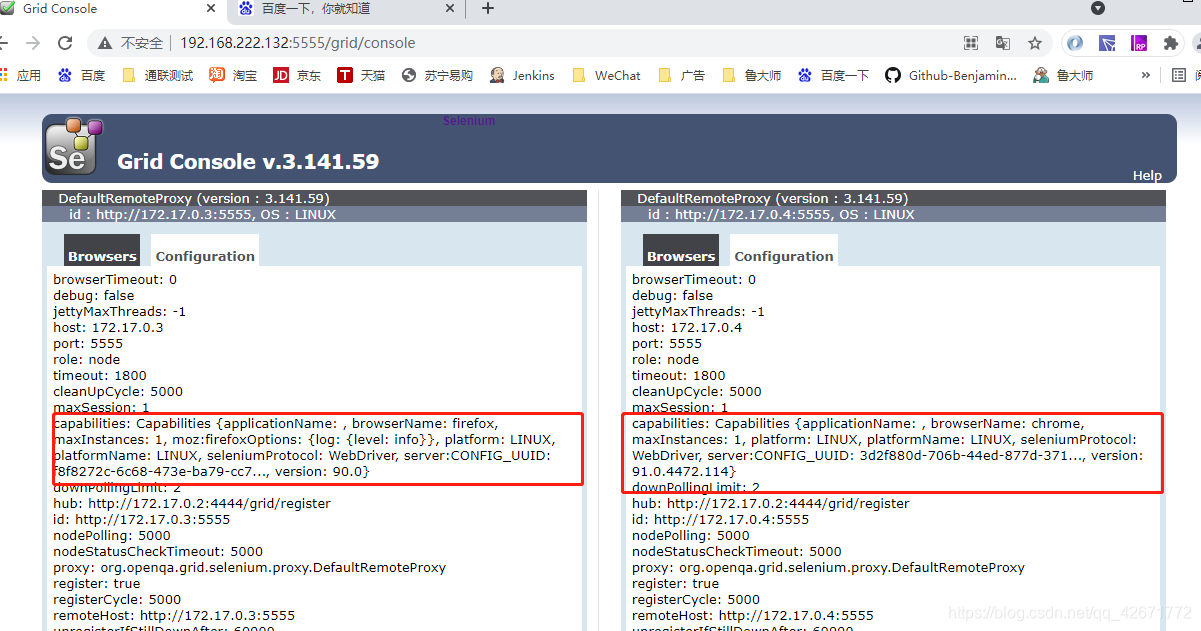Click the Google Translate page icon
The image size is (1201, 631).
click(1002, 43)
